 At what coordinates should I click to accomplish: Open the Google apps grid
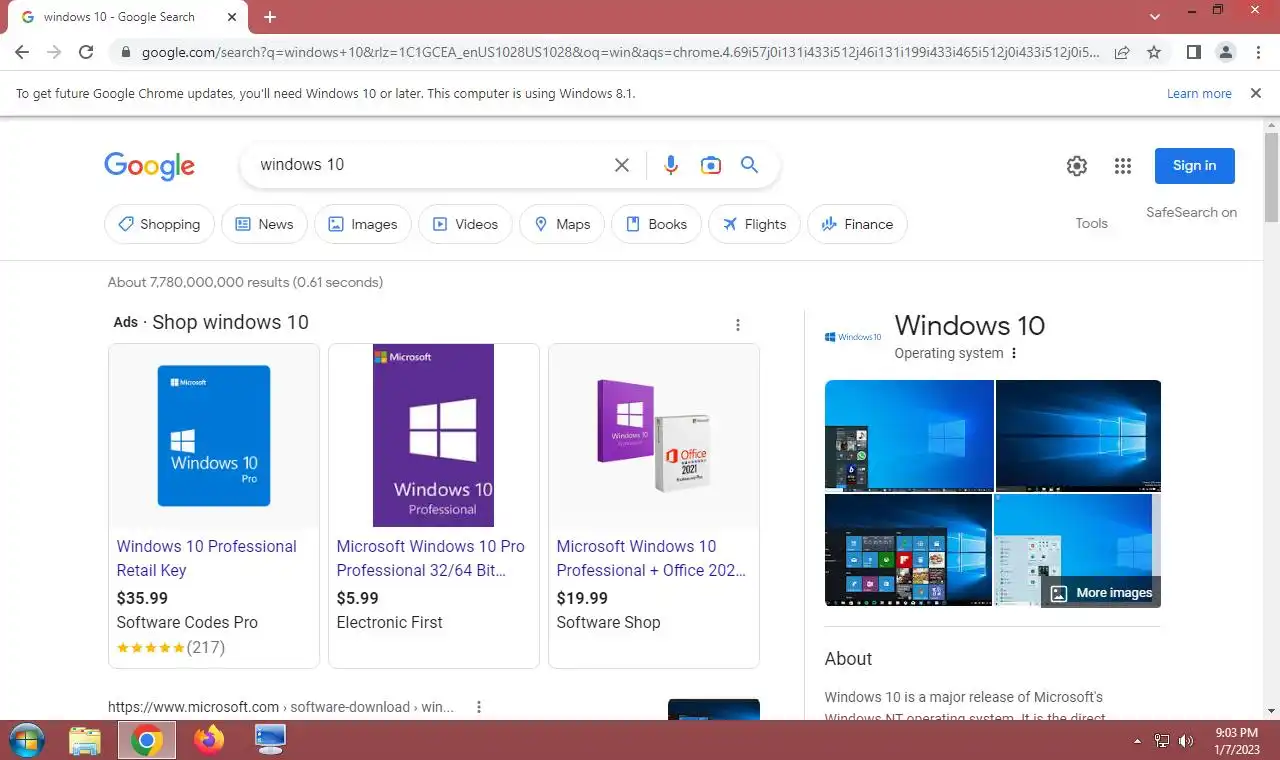coord(1123,166)
